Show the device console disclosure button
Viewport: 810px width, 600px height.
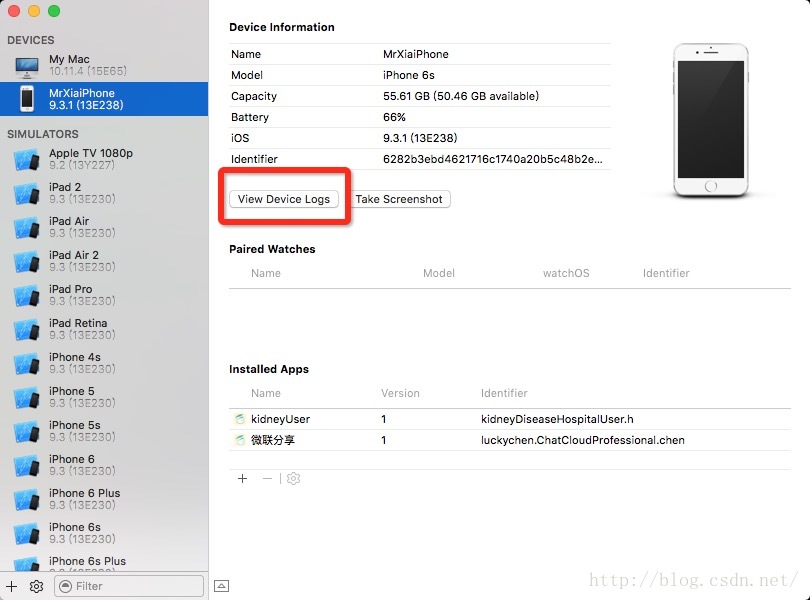[222, 586]
